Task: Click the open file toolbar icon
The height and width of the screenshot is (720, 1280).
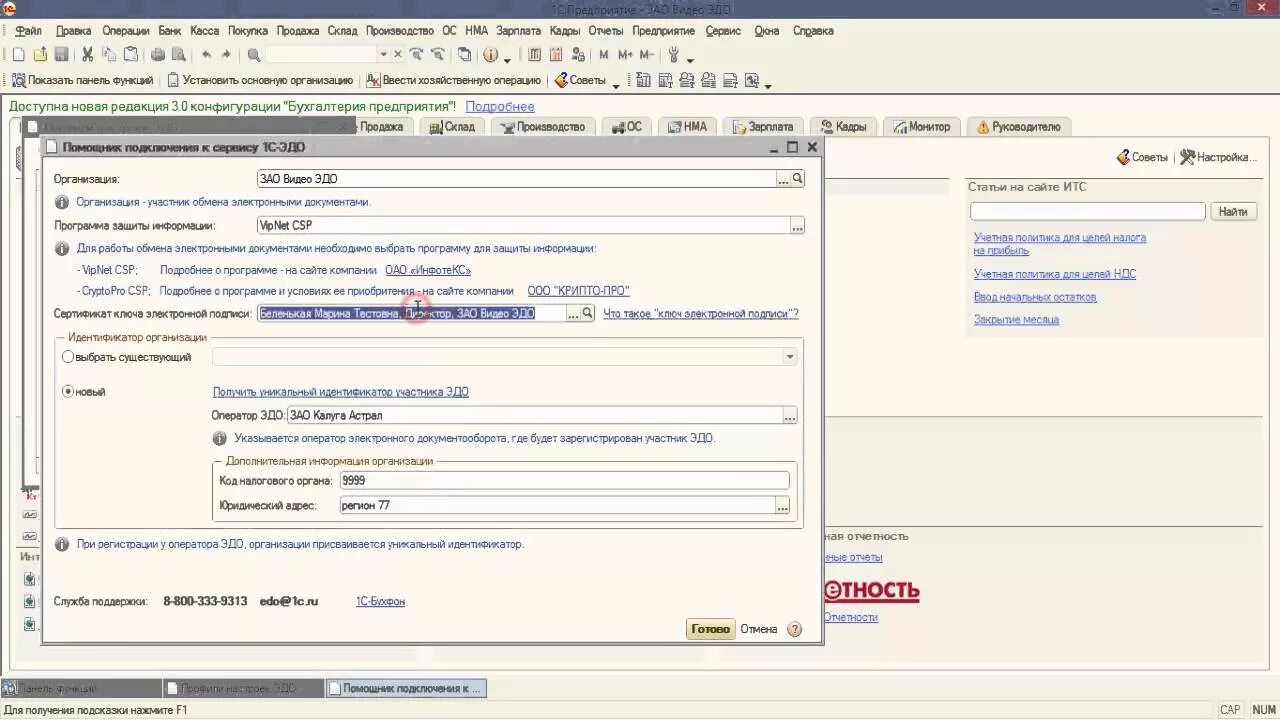Action: [x=40, y=55]
